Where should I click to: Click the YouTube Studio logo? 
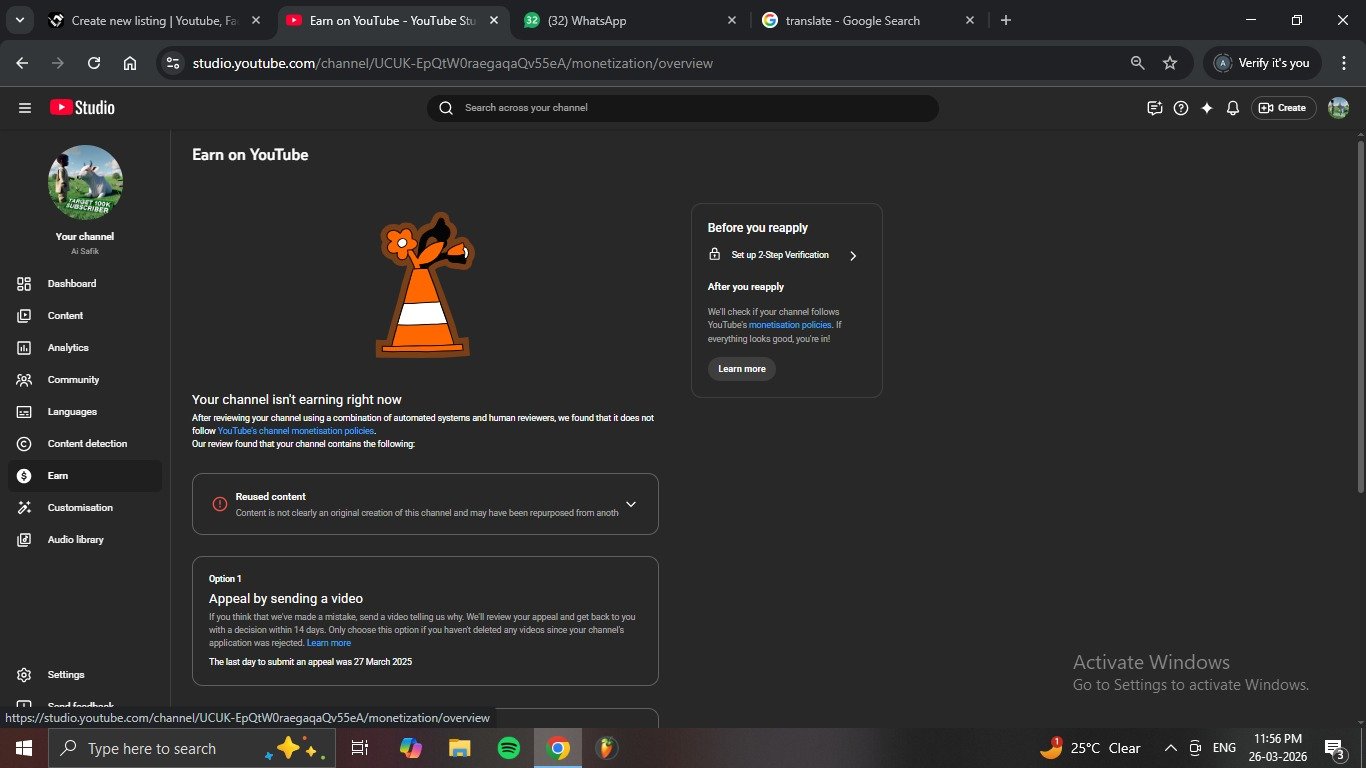click(x=82, y=108)
